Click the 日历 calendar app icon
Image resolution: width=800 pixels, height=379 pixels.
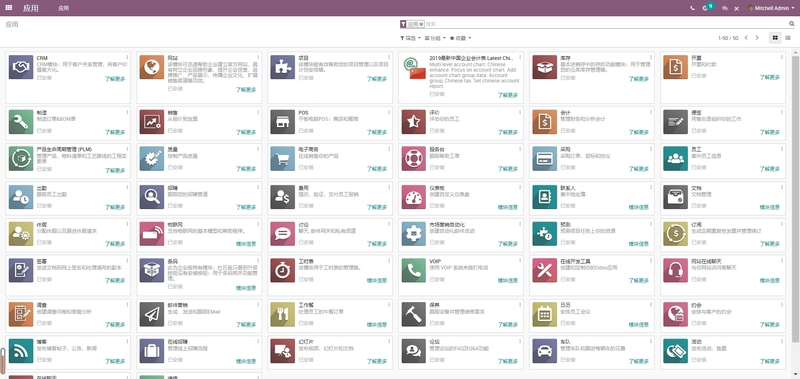544,314
